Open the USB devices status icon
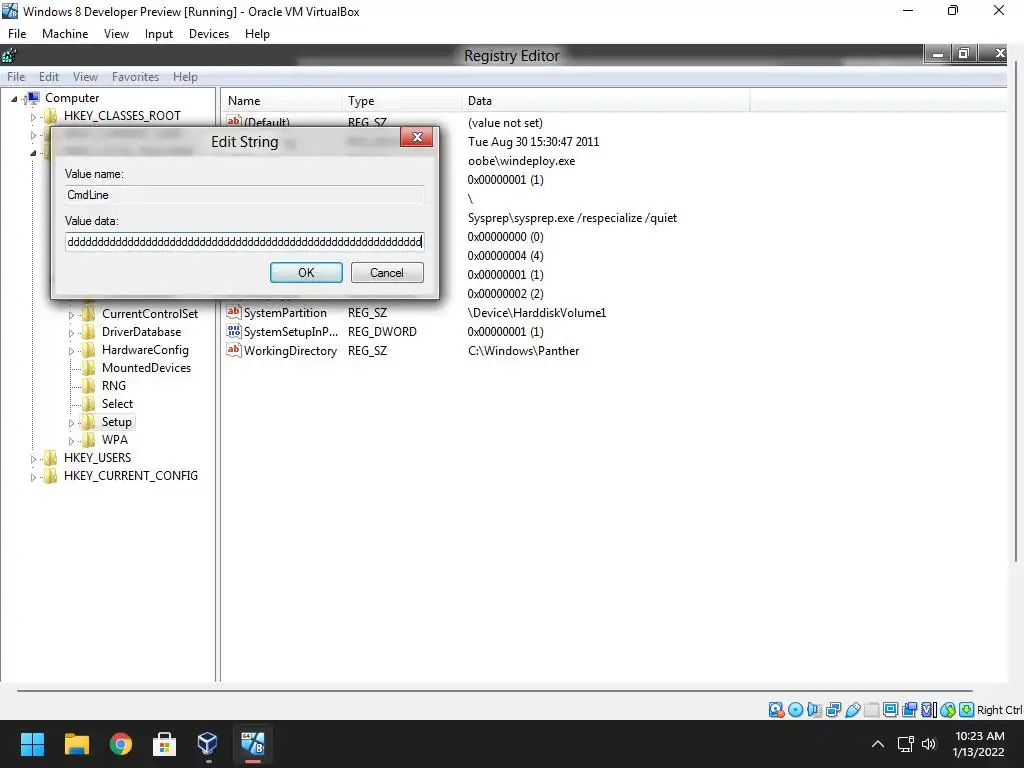 [852, 710]
